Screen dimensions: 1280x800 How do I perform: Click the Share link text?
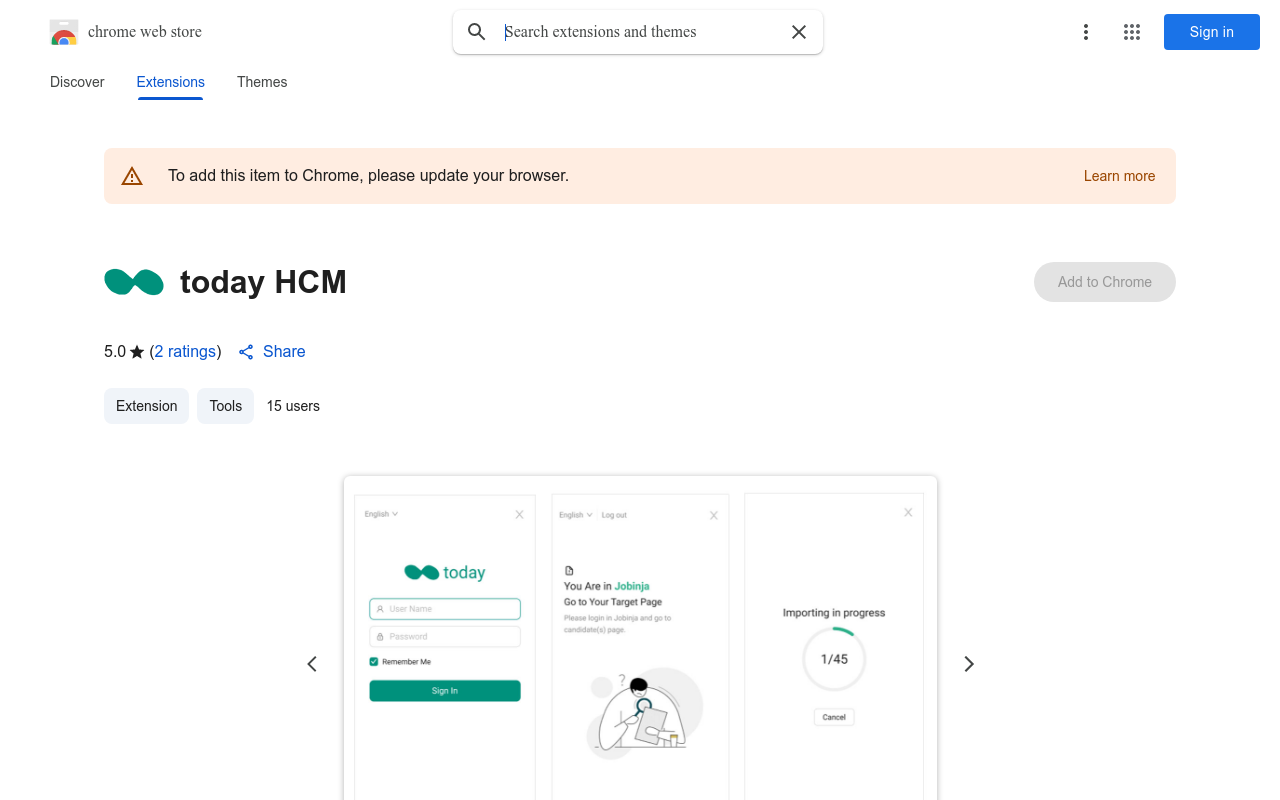[x=284, y=352]
